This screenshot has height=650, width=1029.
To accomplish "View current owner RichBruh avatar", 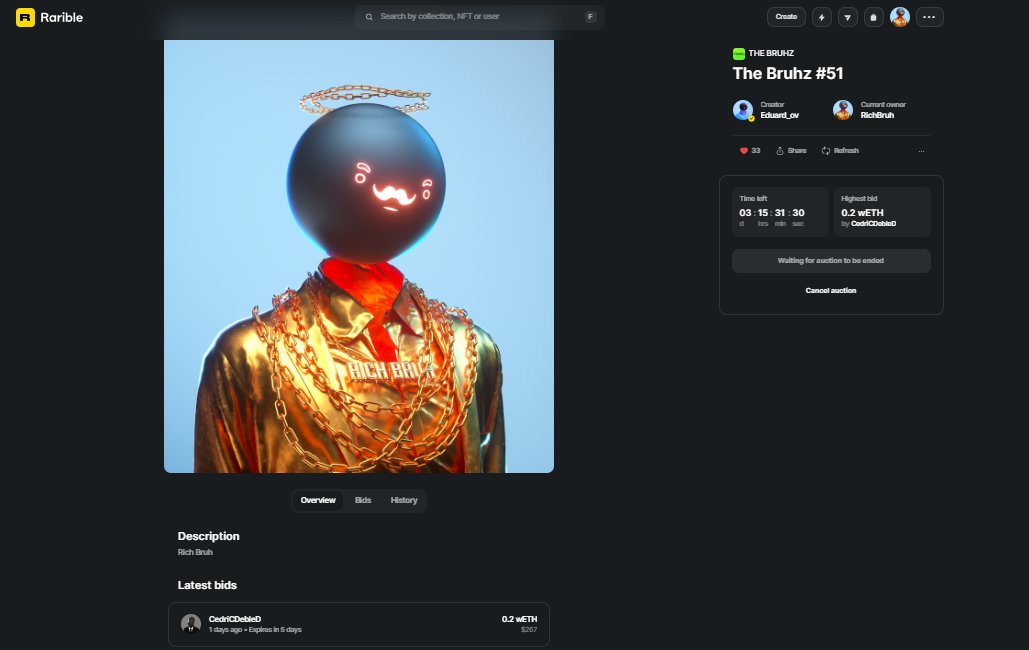I will point(843,110).
